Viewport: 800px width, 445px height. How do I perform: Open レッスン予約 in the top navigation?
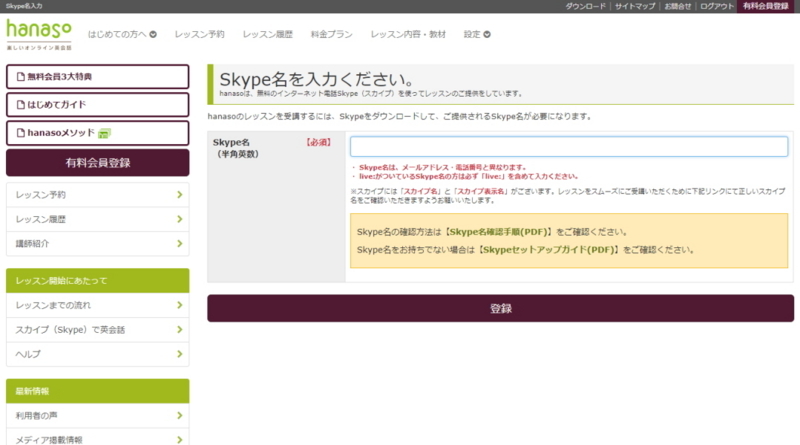(199, 34)
